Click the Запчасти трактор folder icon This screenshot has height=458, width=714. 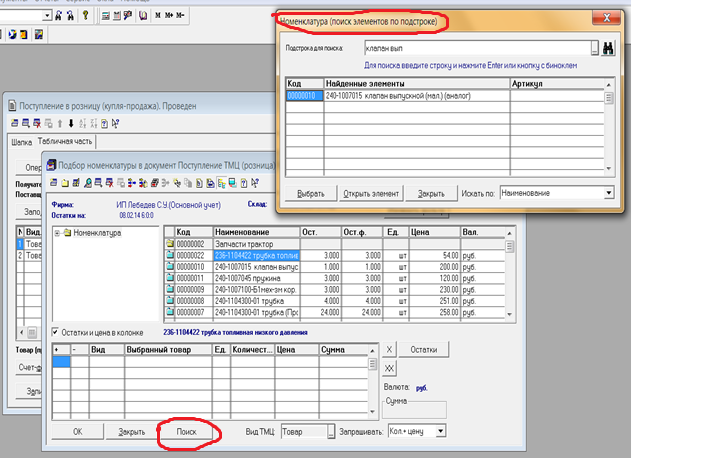[x=170, y=244]
